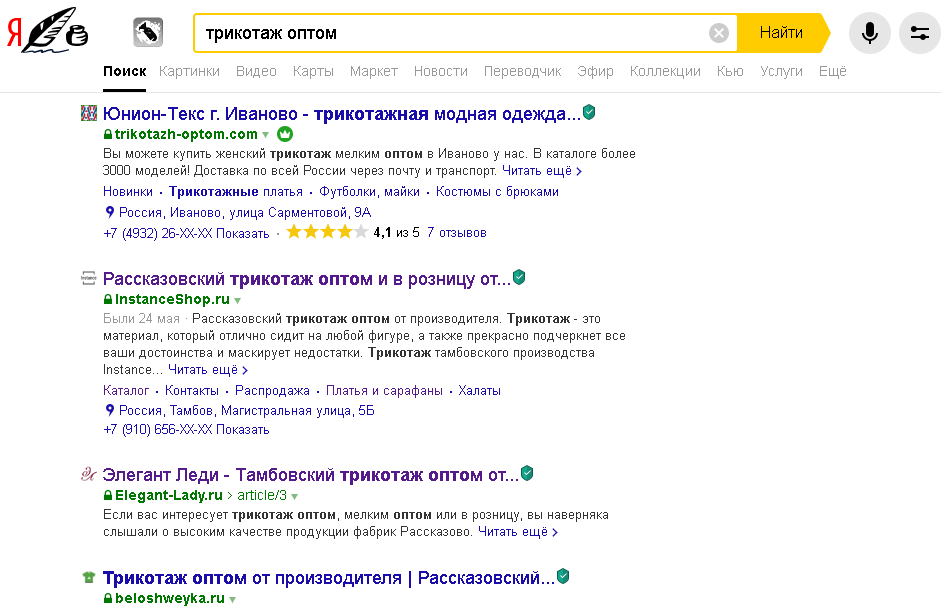Click the 4-star rating for Юнион-Текс
This screenshot has width=941, height=610.
(x=316, y=231)
